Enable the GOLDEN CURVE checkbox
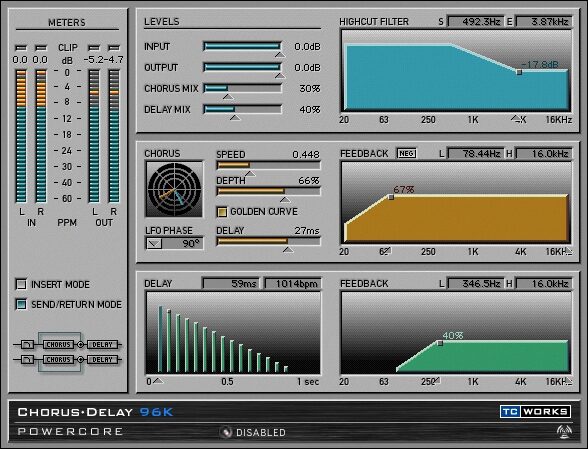Viewport: 588px width, 449px height. pyautogui.click(x=222, y=212)
